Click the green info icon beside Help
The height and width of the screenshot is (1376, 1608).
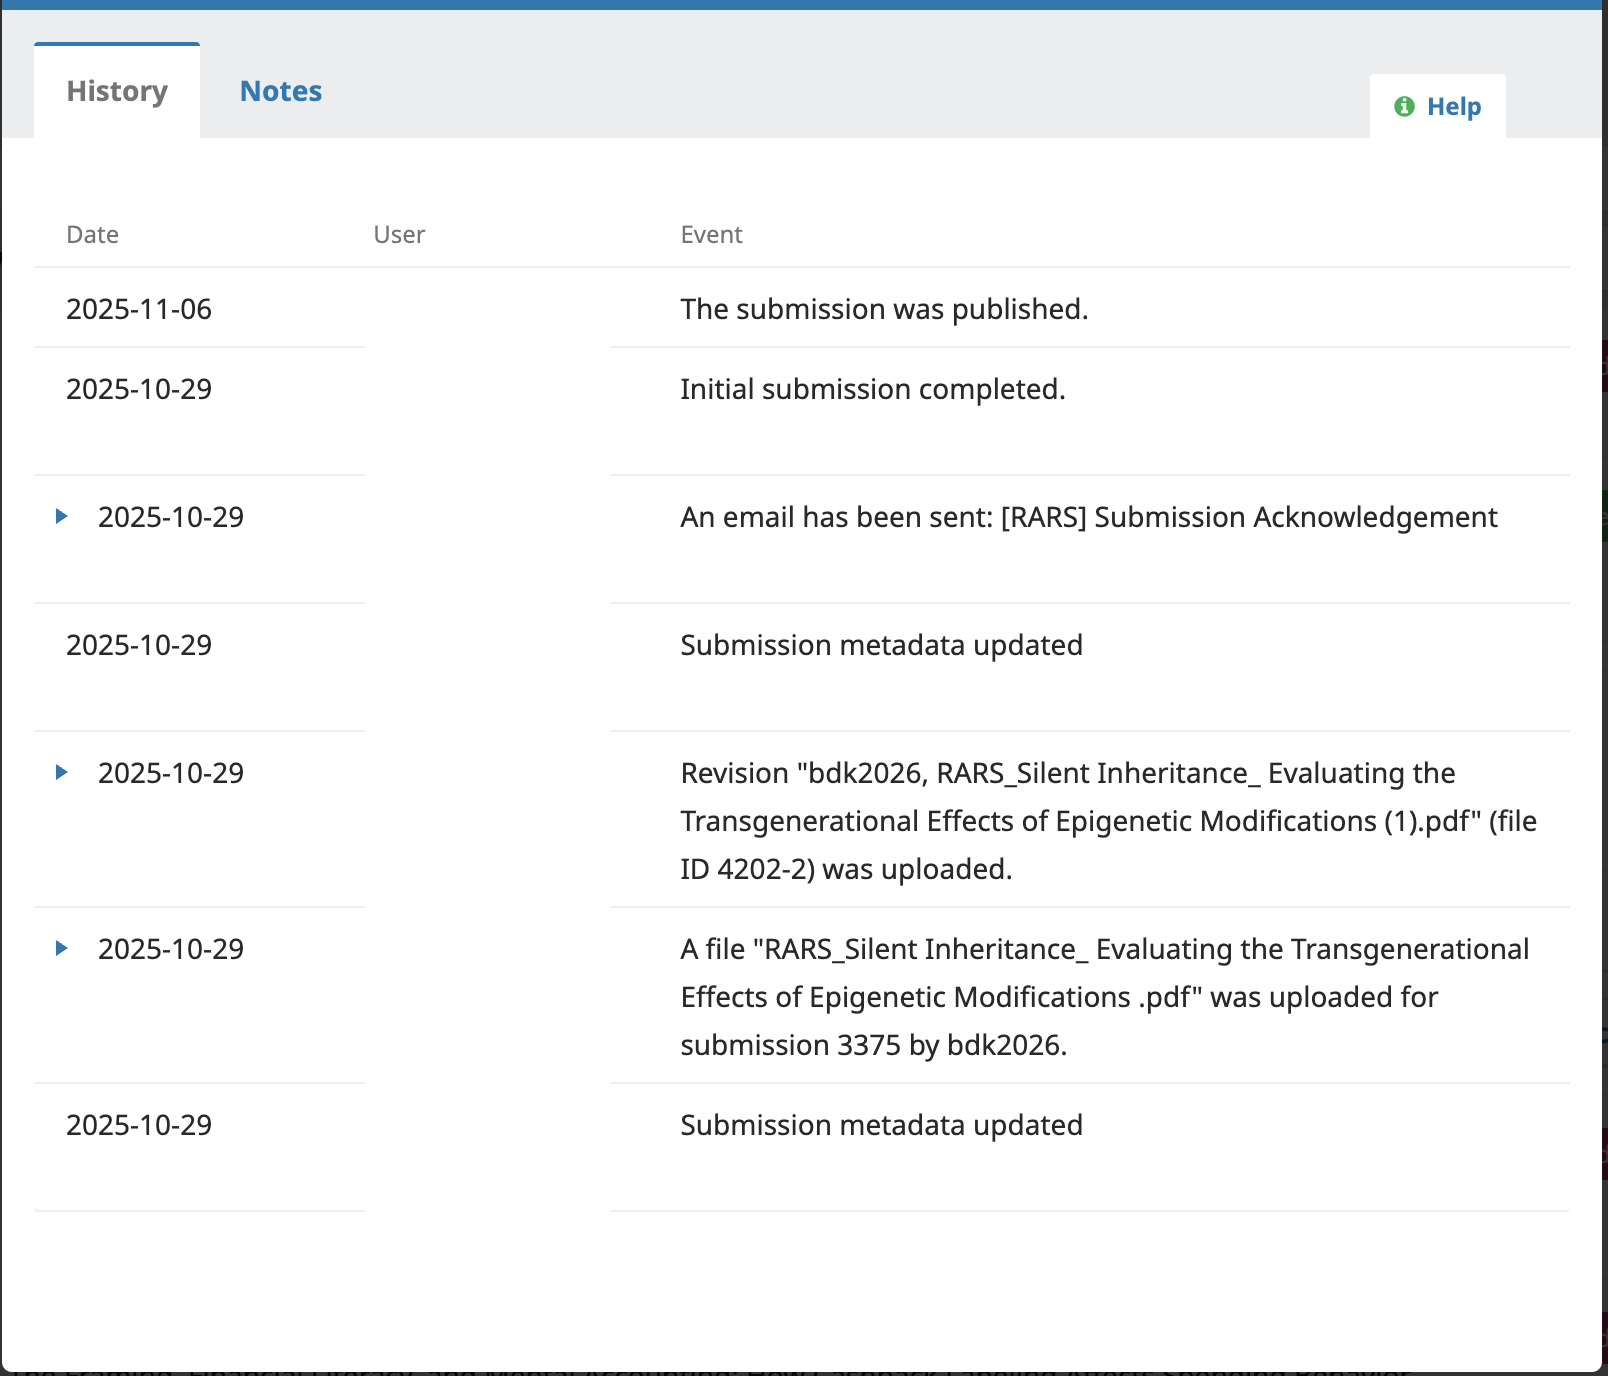coord(1404,107)
